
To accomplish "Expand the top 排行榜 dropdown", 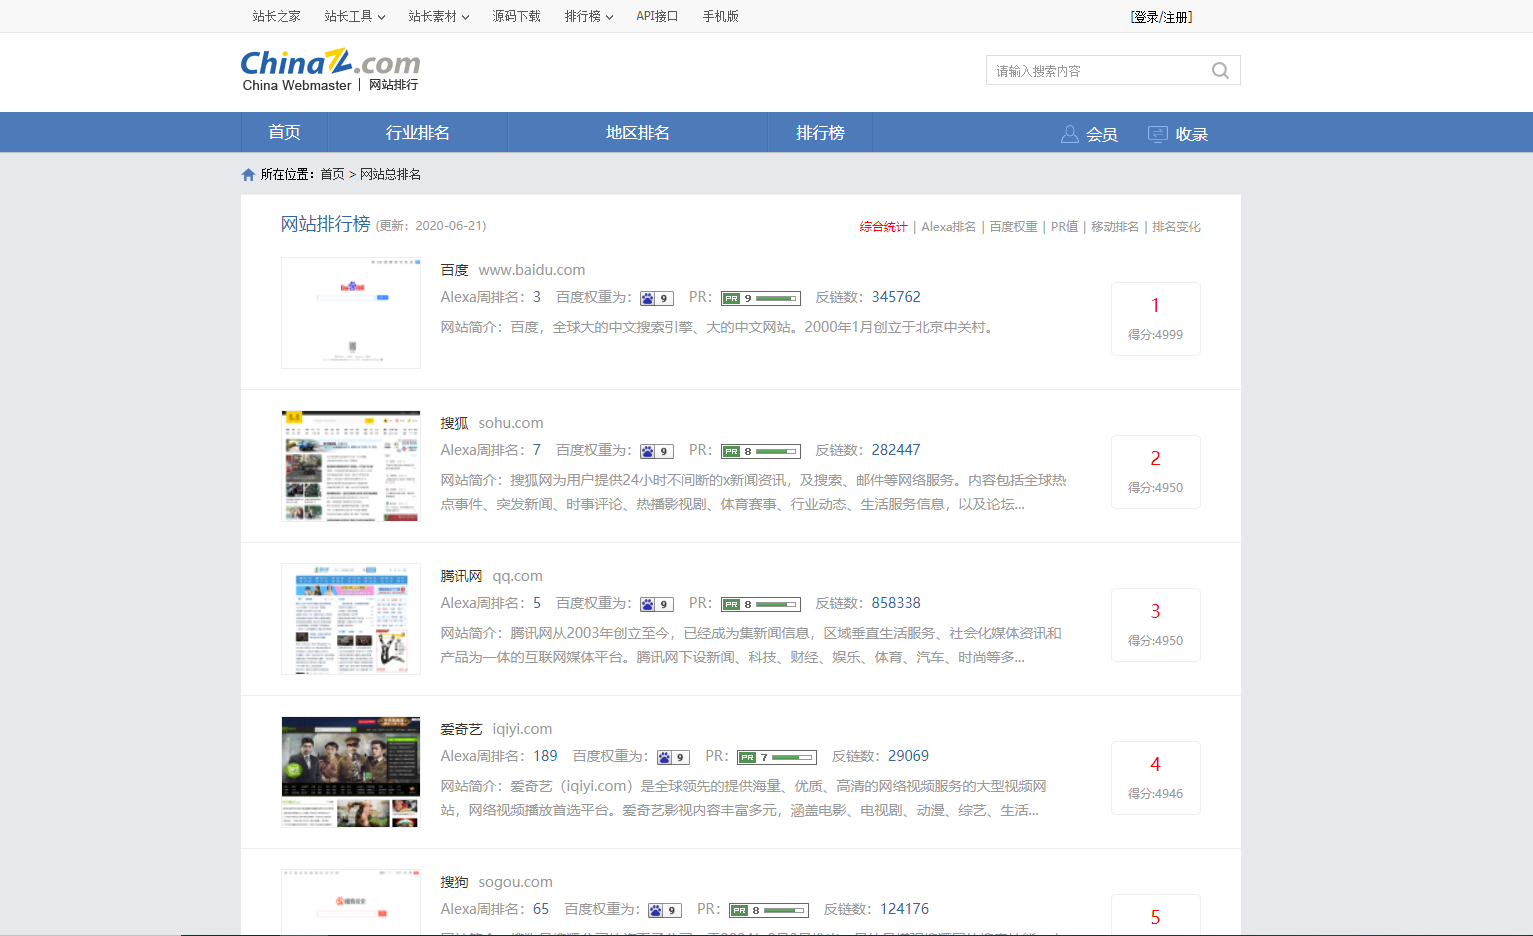I will 589,16.
